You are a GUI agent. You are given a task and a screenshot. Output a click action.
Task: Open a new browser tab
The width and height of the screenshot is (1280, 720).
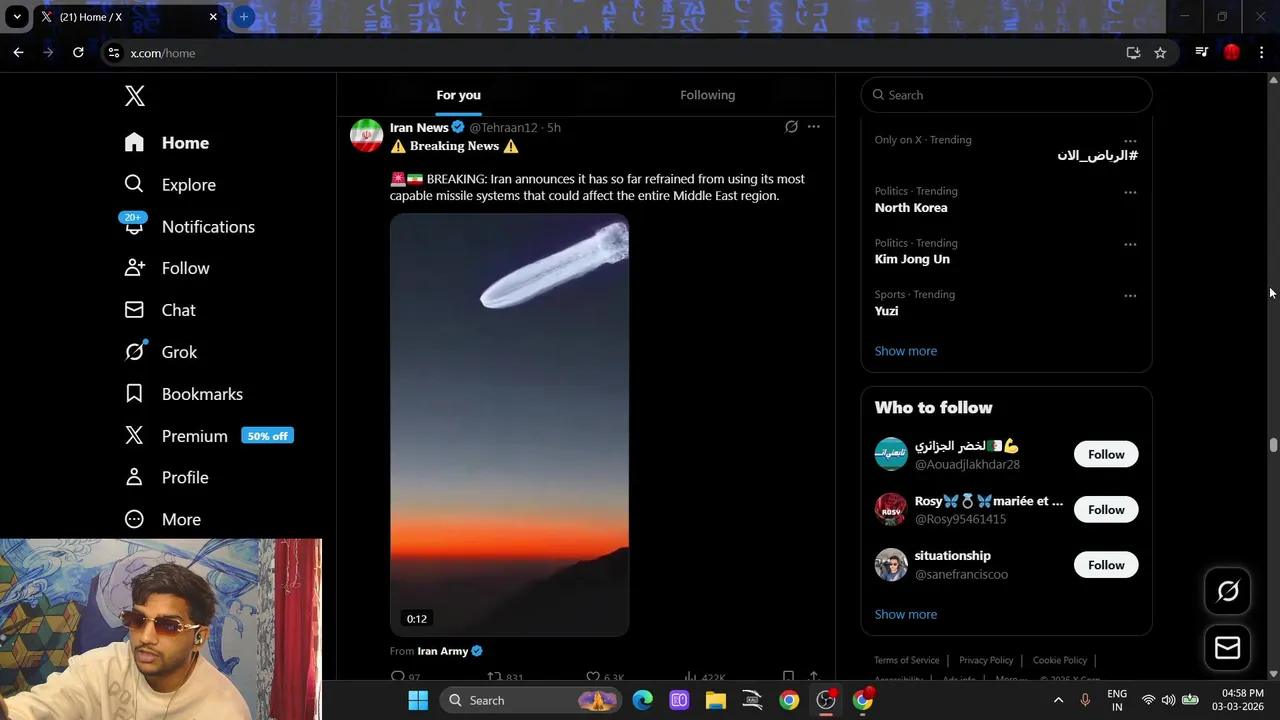[243, 17]
